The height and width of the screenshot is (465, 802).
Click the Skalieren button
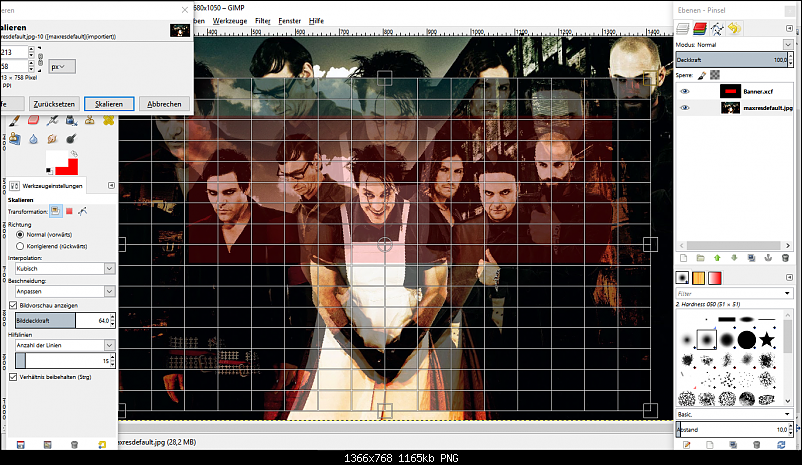(109, 104)
